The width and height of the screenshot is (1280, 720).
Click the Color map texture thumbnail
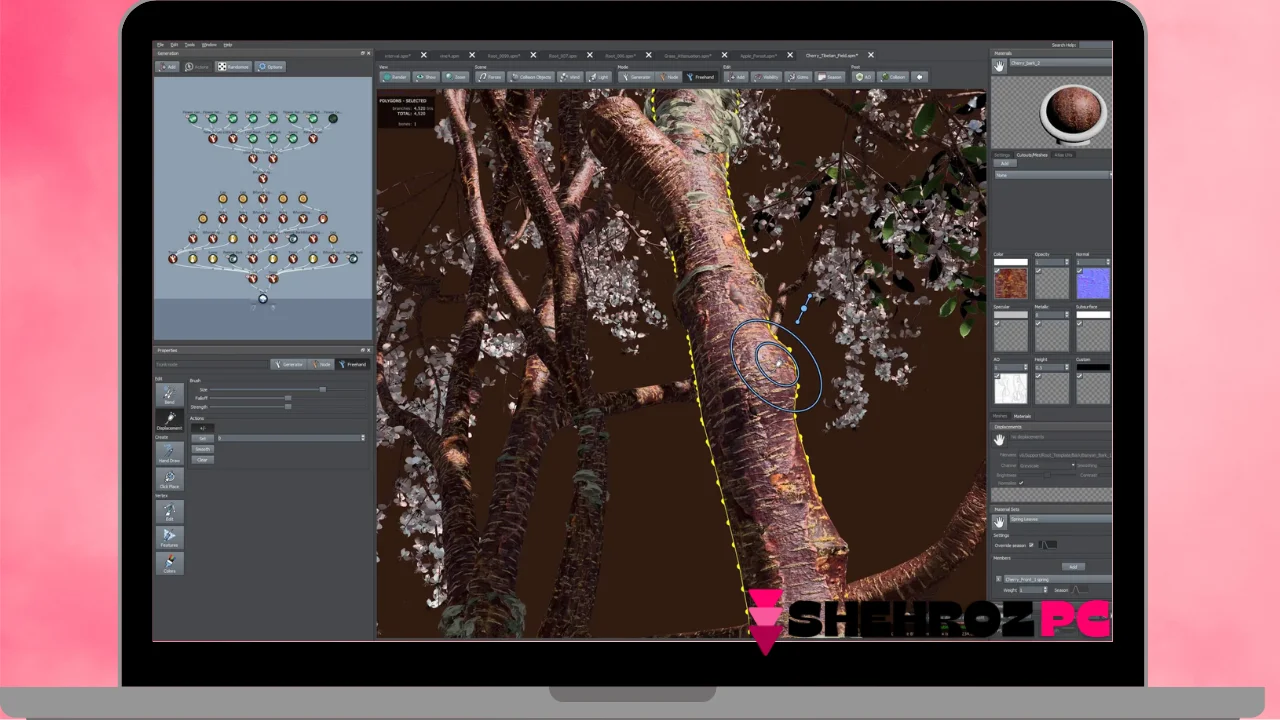[x=1011, y=284]
